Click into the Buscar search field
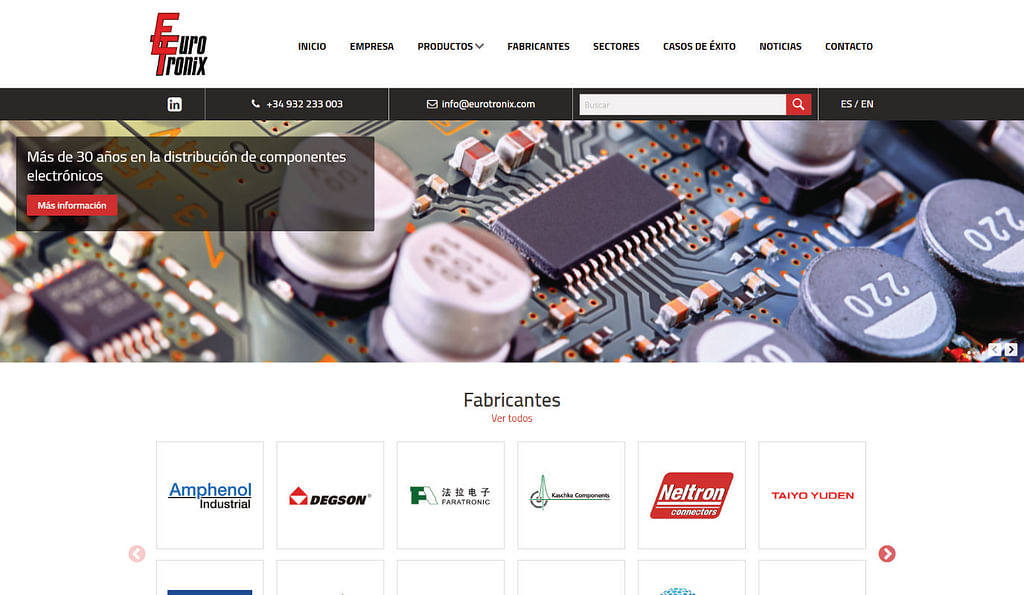Viewport: 1024px width, 595px height. (x=682, y=104)
